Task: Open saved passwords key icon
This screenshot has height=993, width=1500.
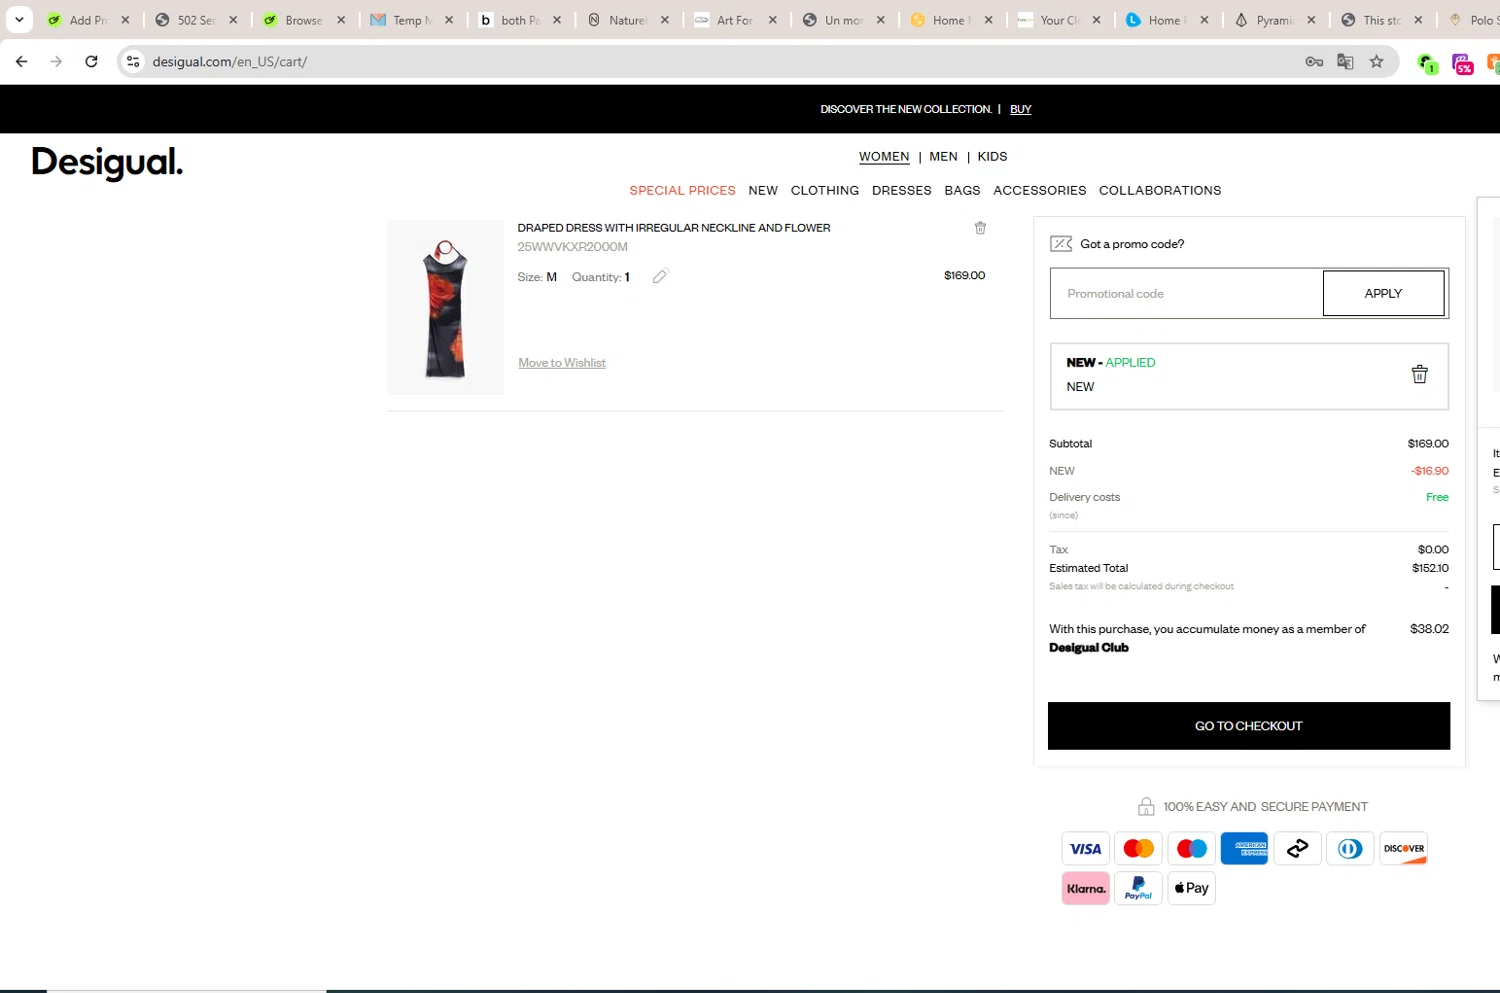Action: (x=1314, y=62)
